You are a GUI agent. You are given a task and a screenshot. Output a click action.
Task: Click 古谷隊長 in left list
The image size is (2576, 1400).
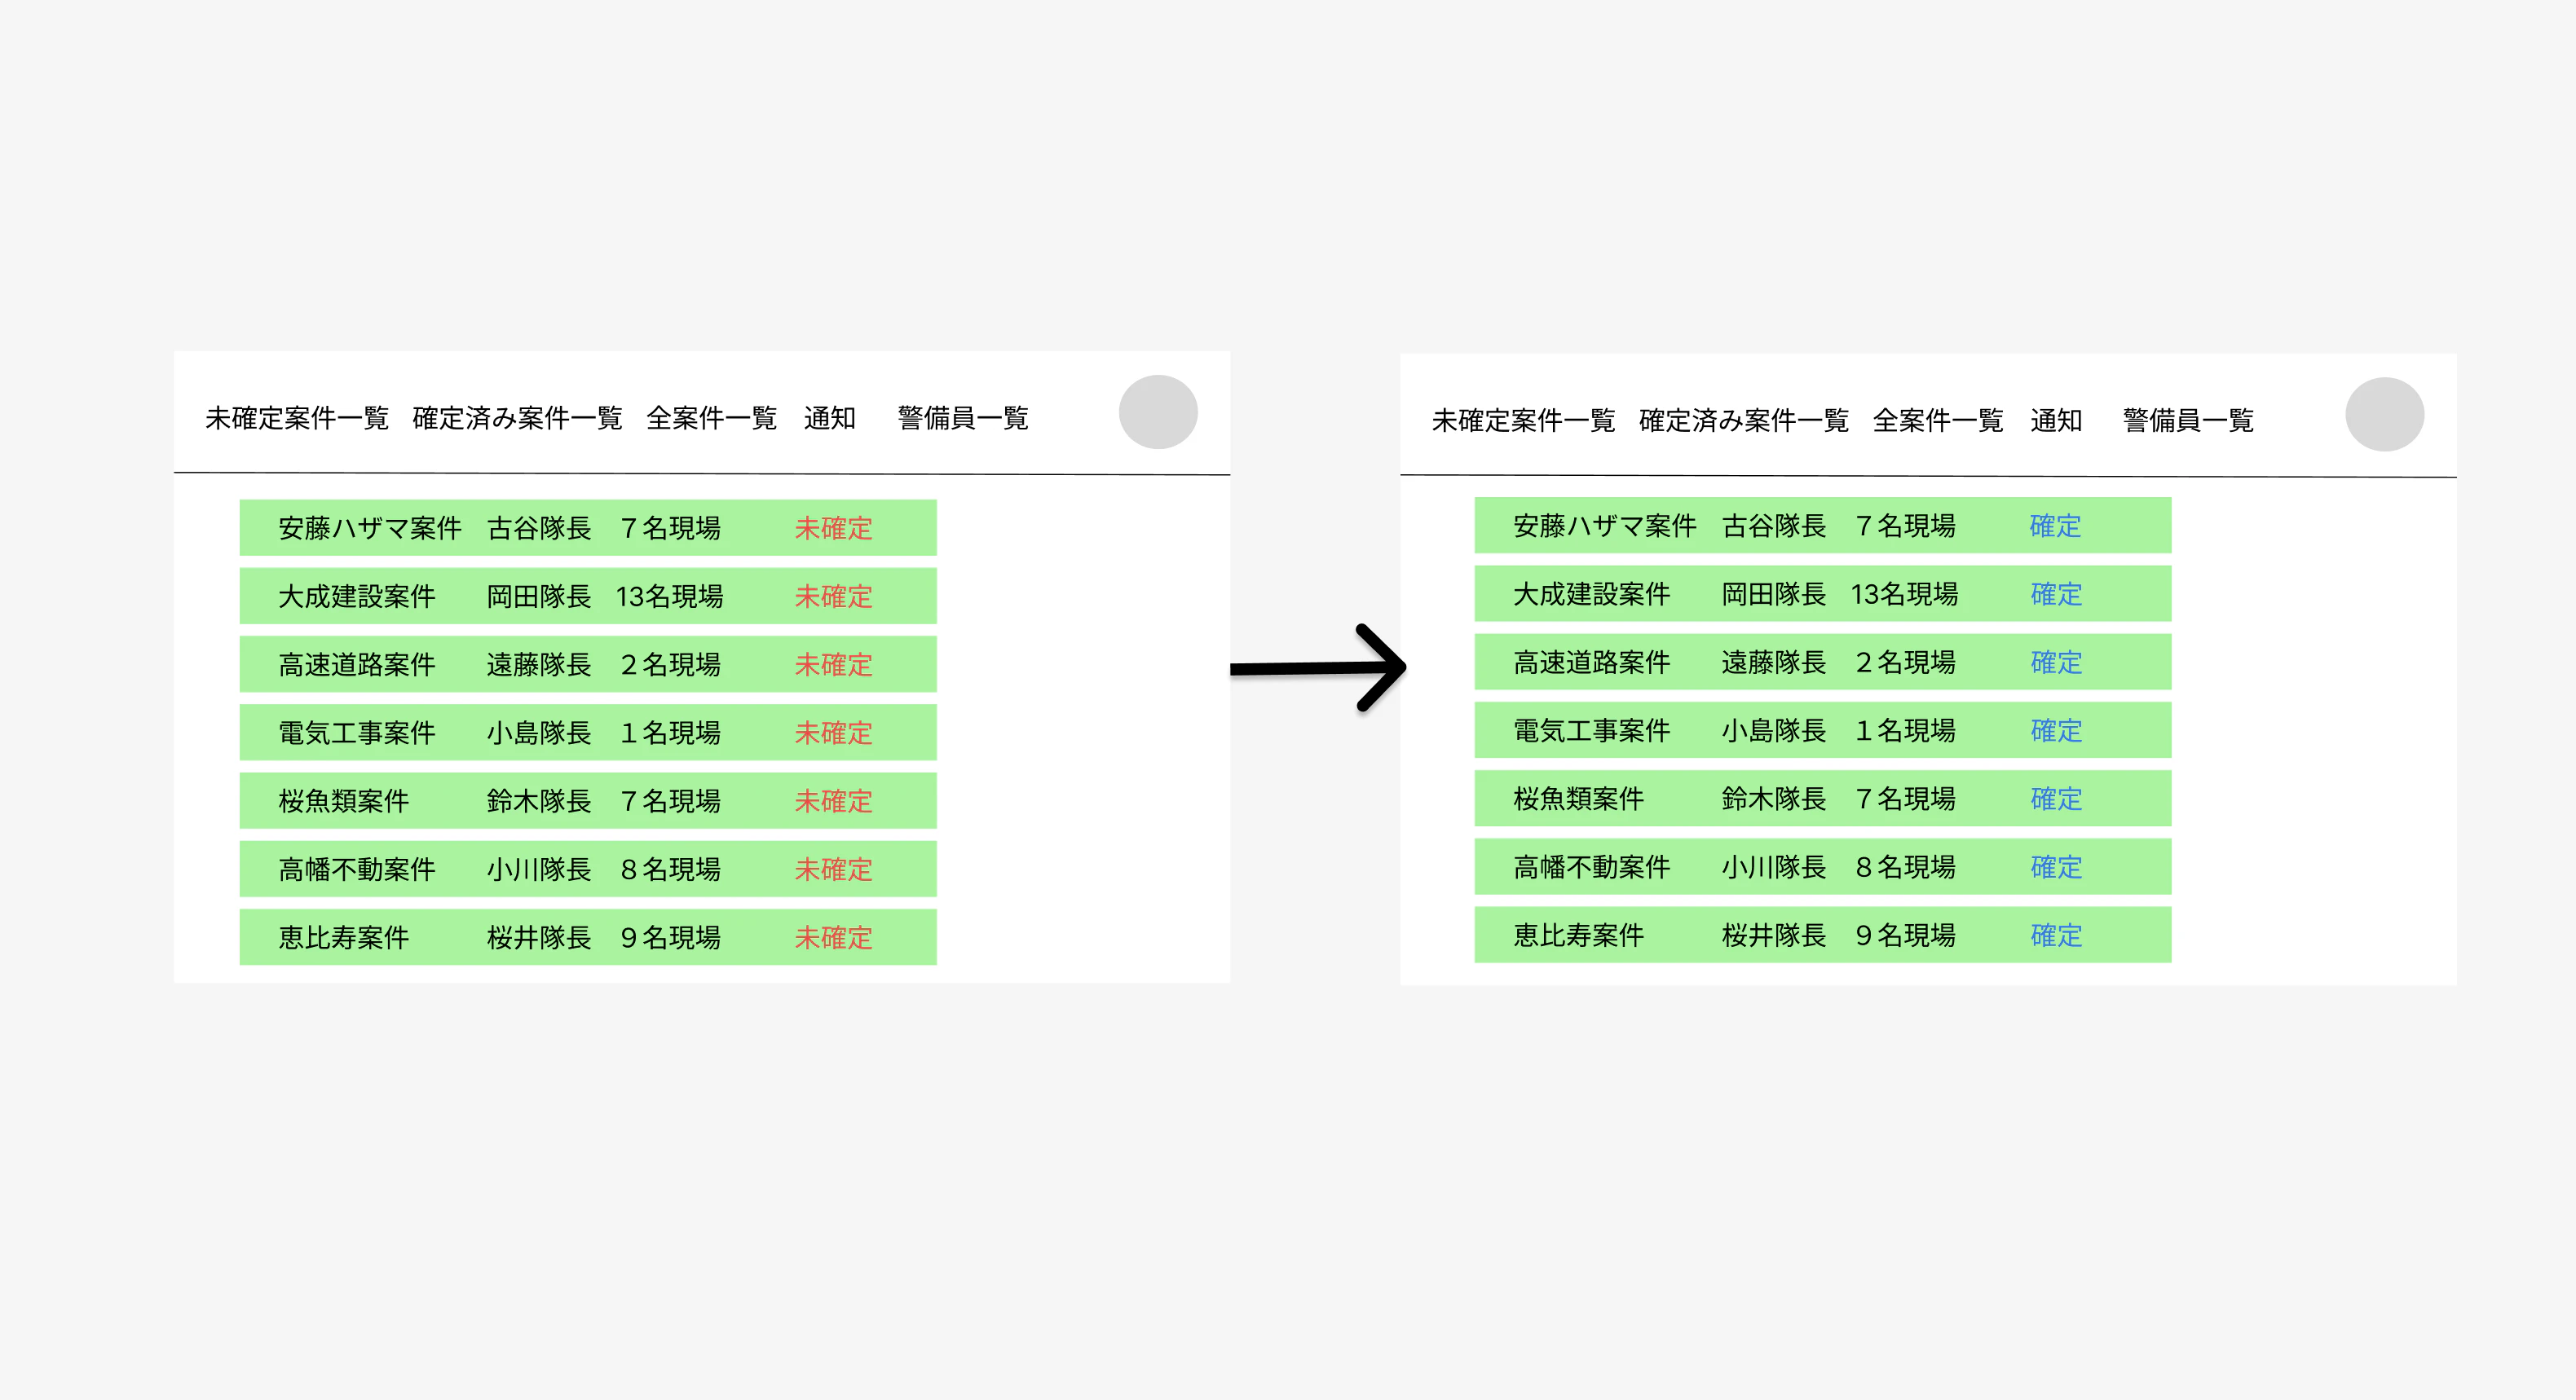tap(539, 528)
